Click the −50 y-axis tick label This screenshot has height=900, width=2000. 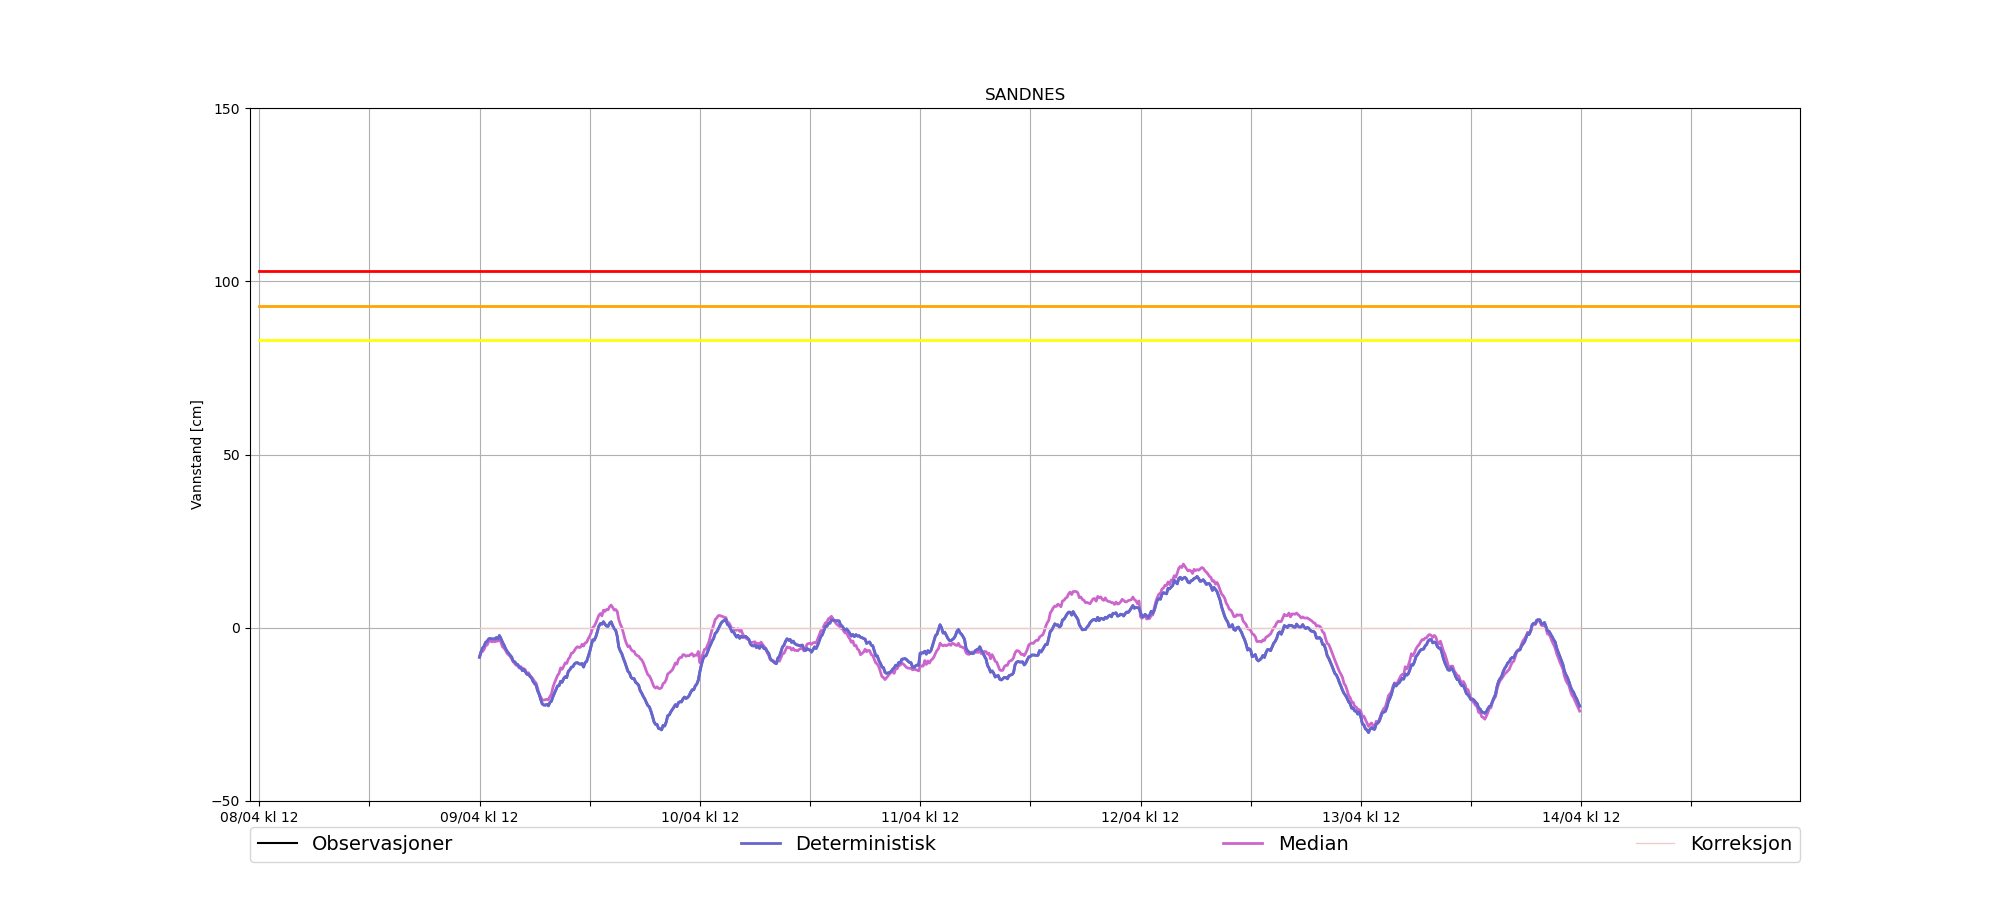(226, 802)
